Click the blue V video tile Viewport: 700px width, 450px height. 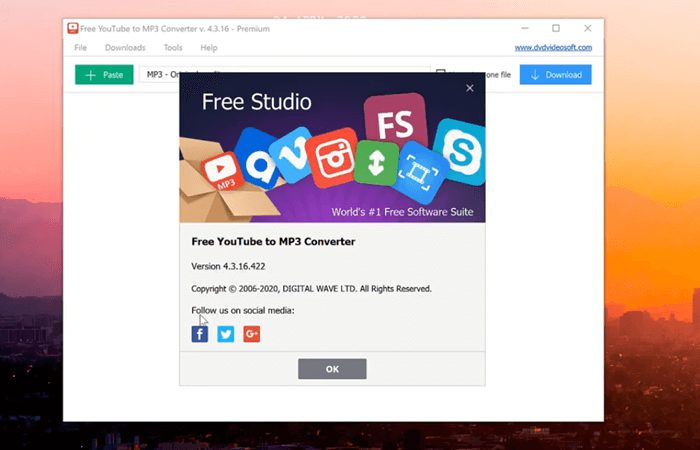coord(292,154)
